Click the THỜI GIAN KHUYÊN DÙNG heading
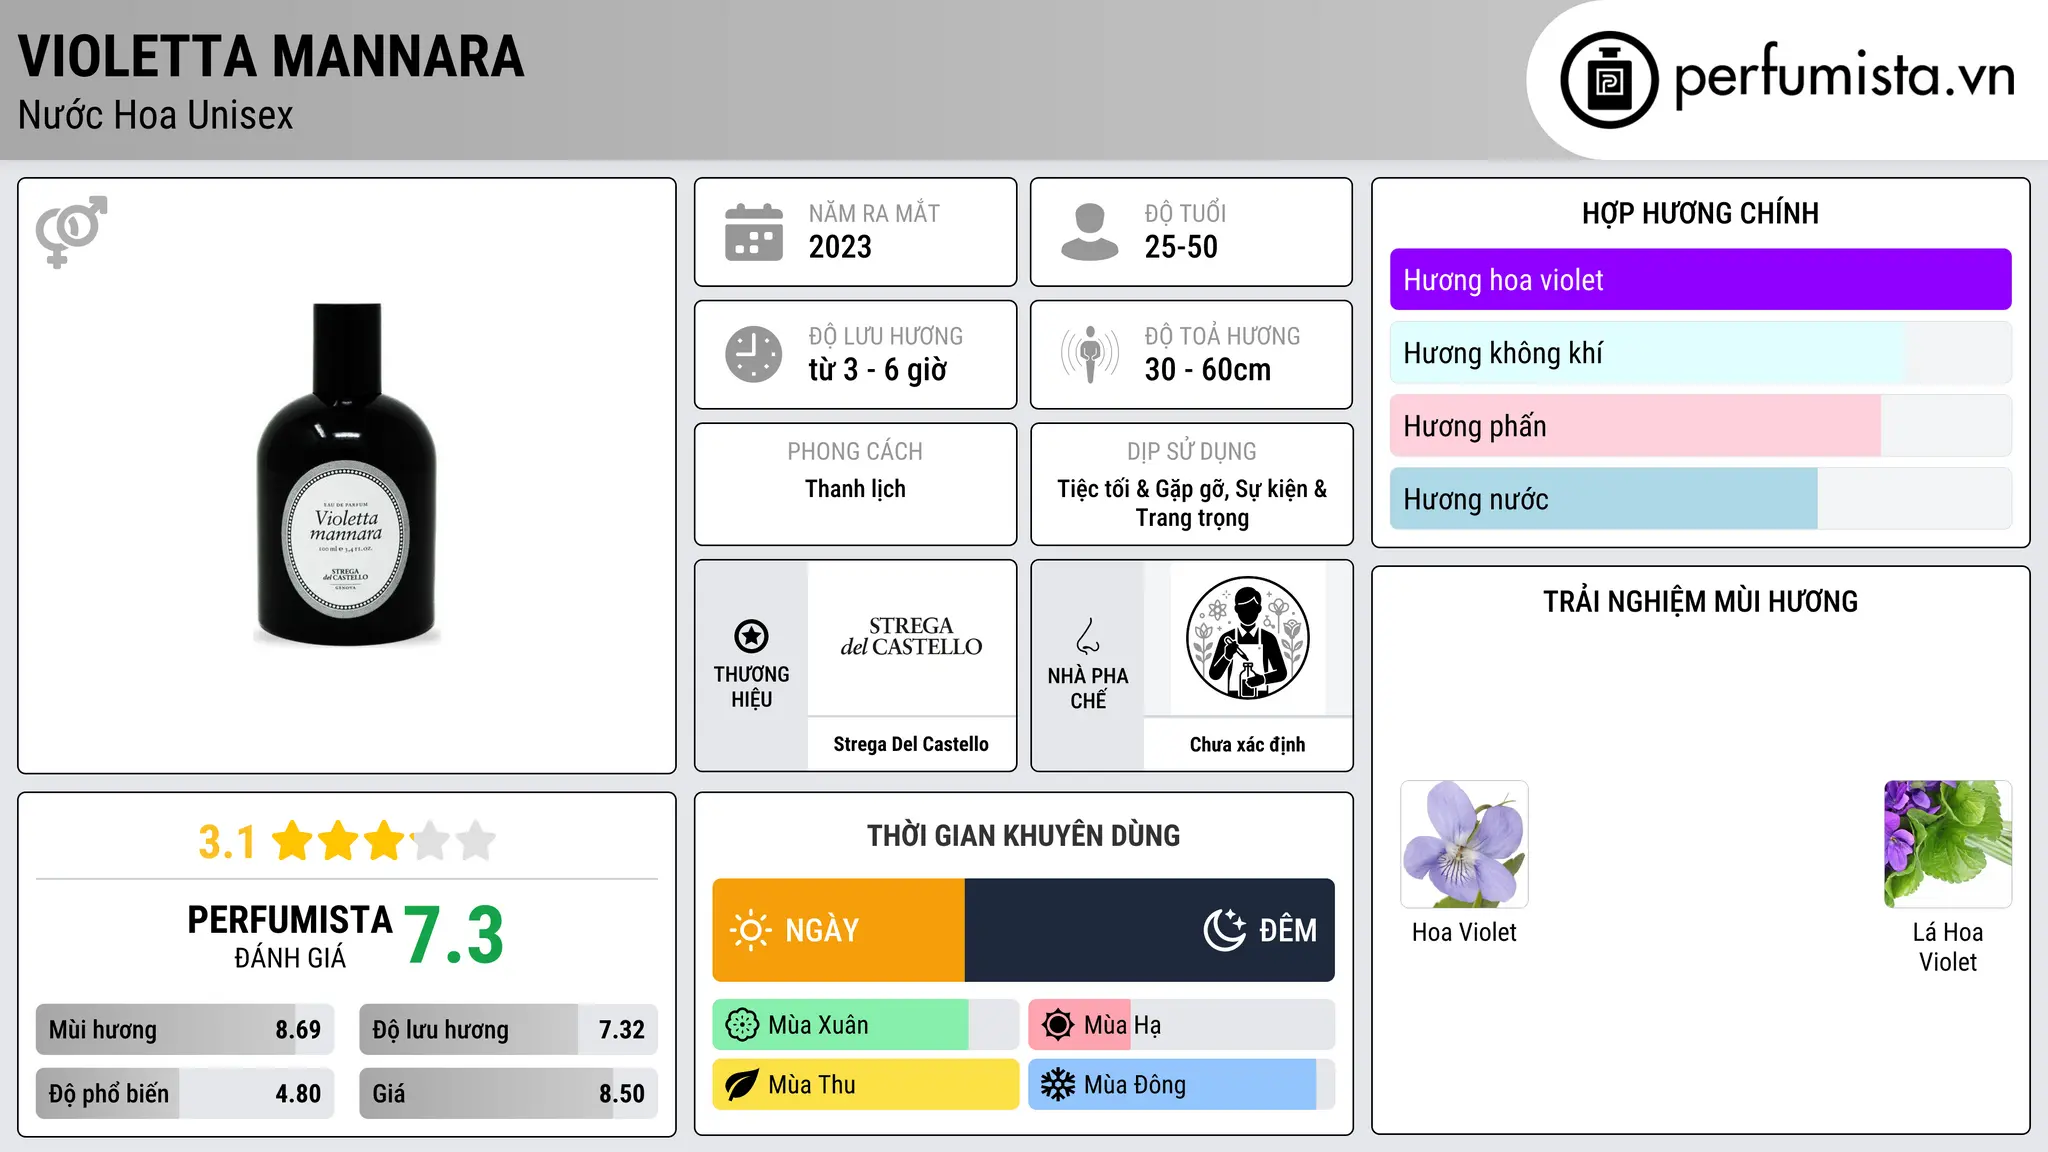This screenshot has height=1152, width=2048. pyautogui.click(x=1023, y=836)
